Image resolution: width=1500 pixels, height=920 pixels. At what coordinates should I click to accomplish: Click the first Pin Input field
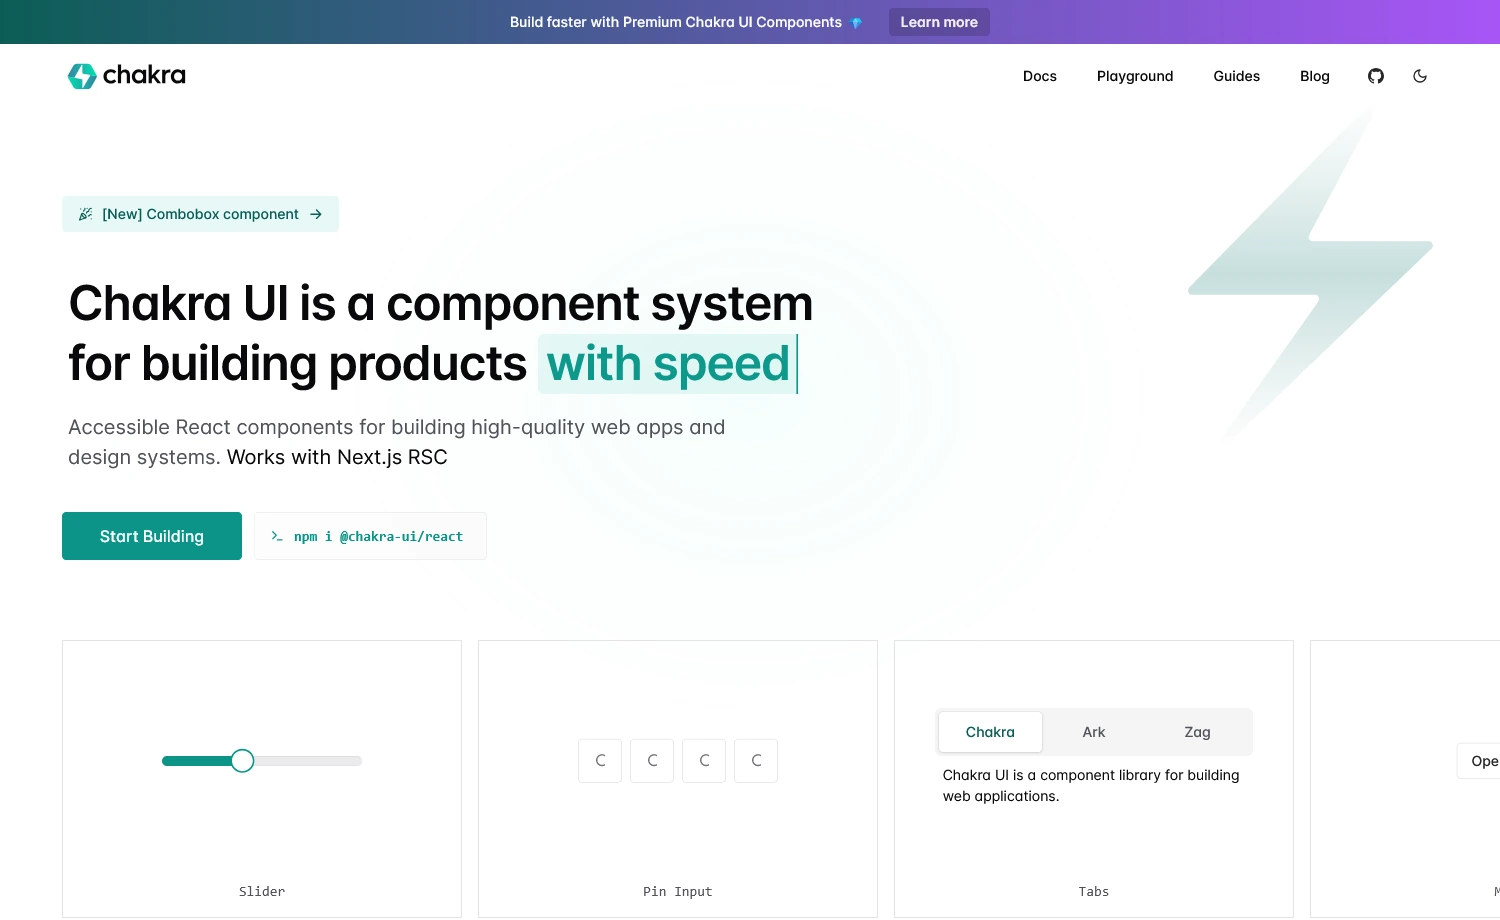click(x=600, y=761)
